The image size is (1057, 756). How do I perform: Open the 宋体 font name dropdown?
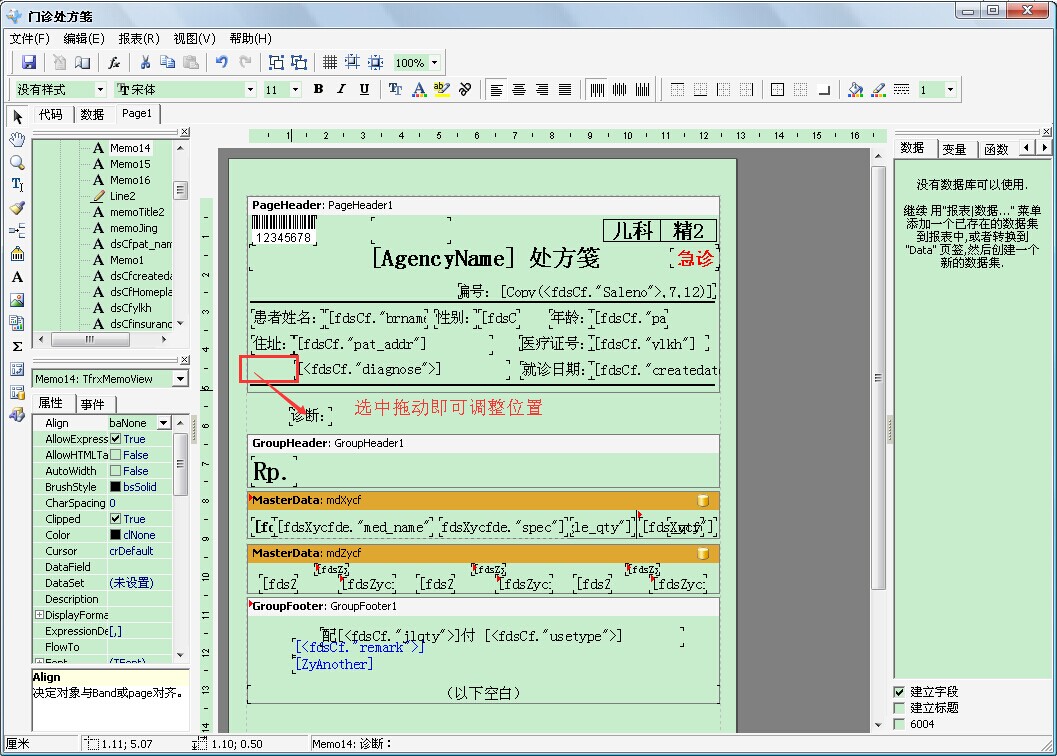click(250, 89)
